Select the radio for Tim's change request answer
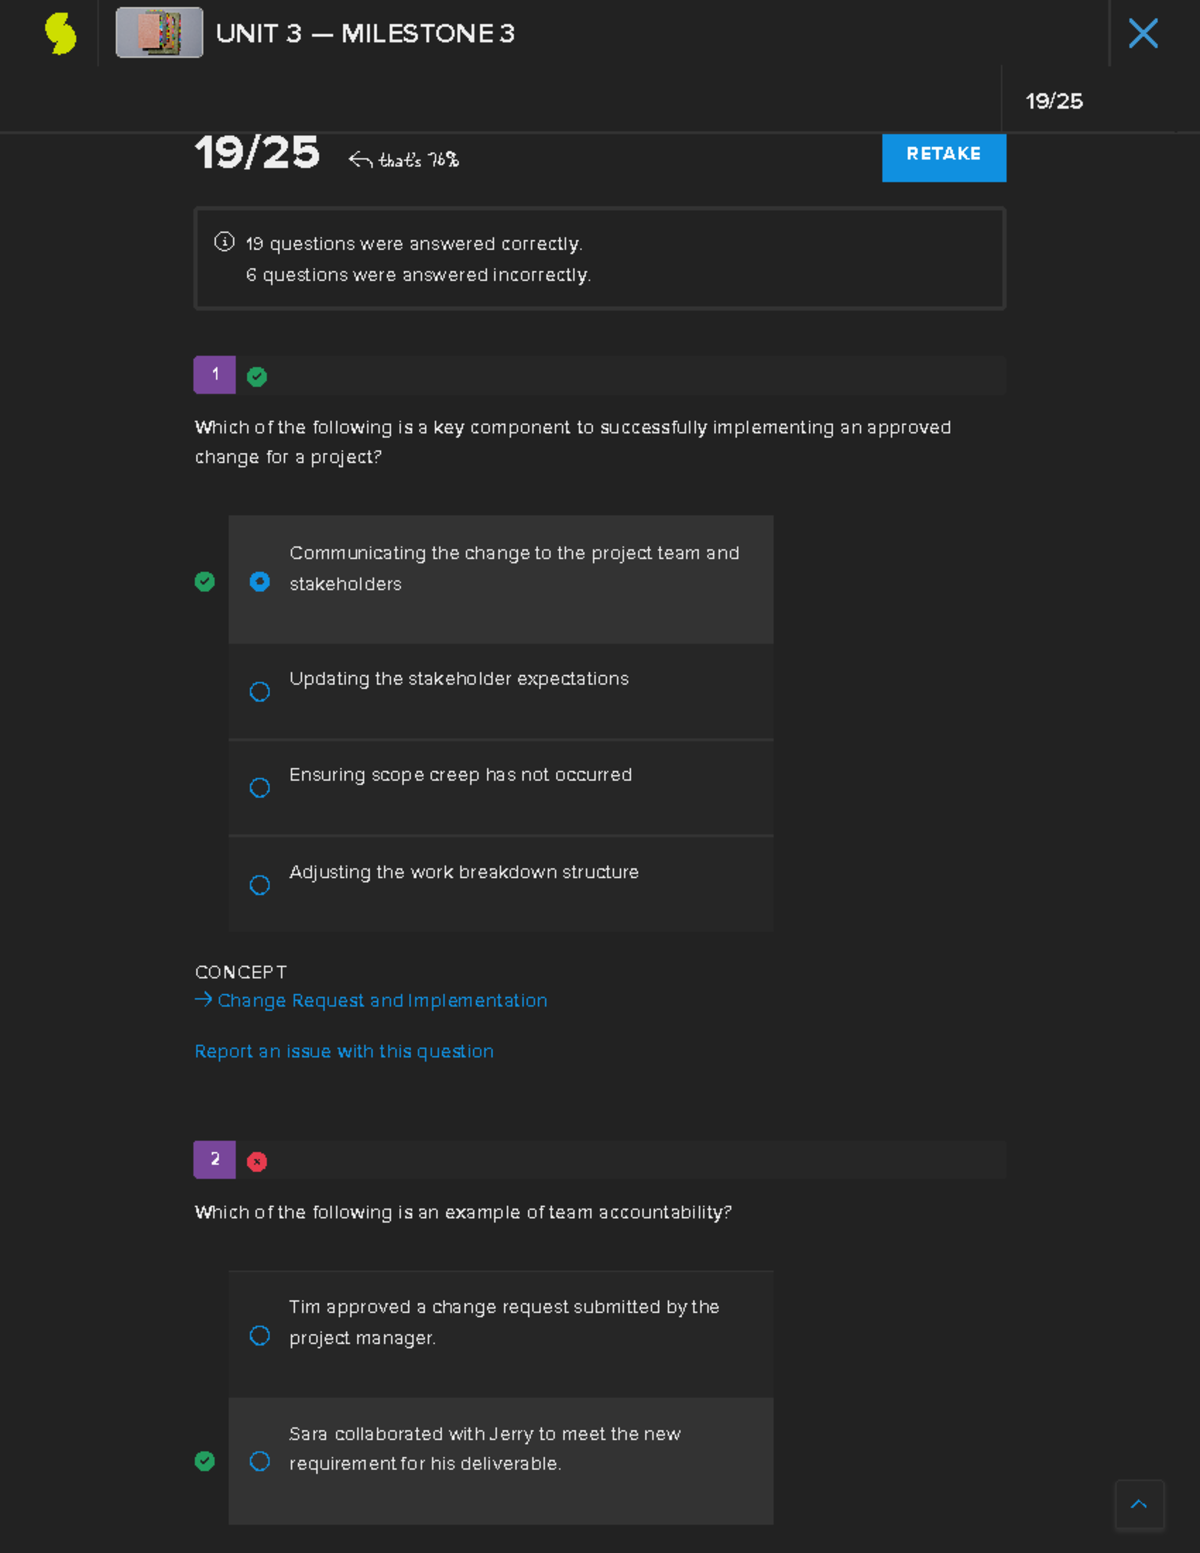Image resolution: width=1200 pixels, height=1553 pixels. (x=259, y=1335)
